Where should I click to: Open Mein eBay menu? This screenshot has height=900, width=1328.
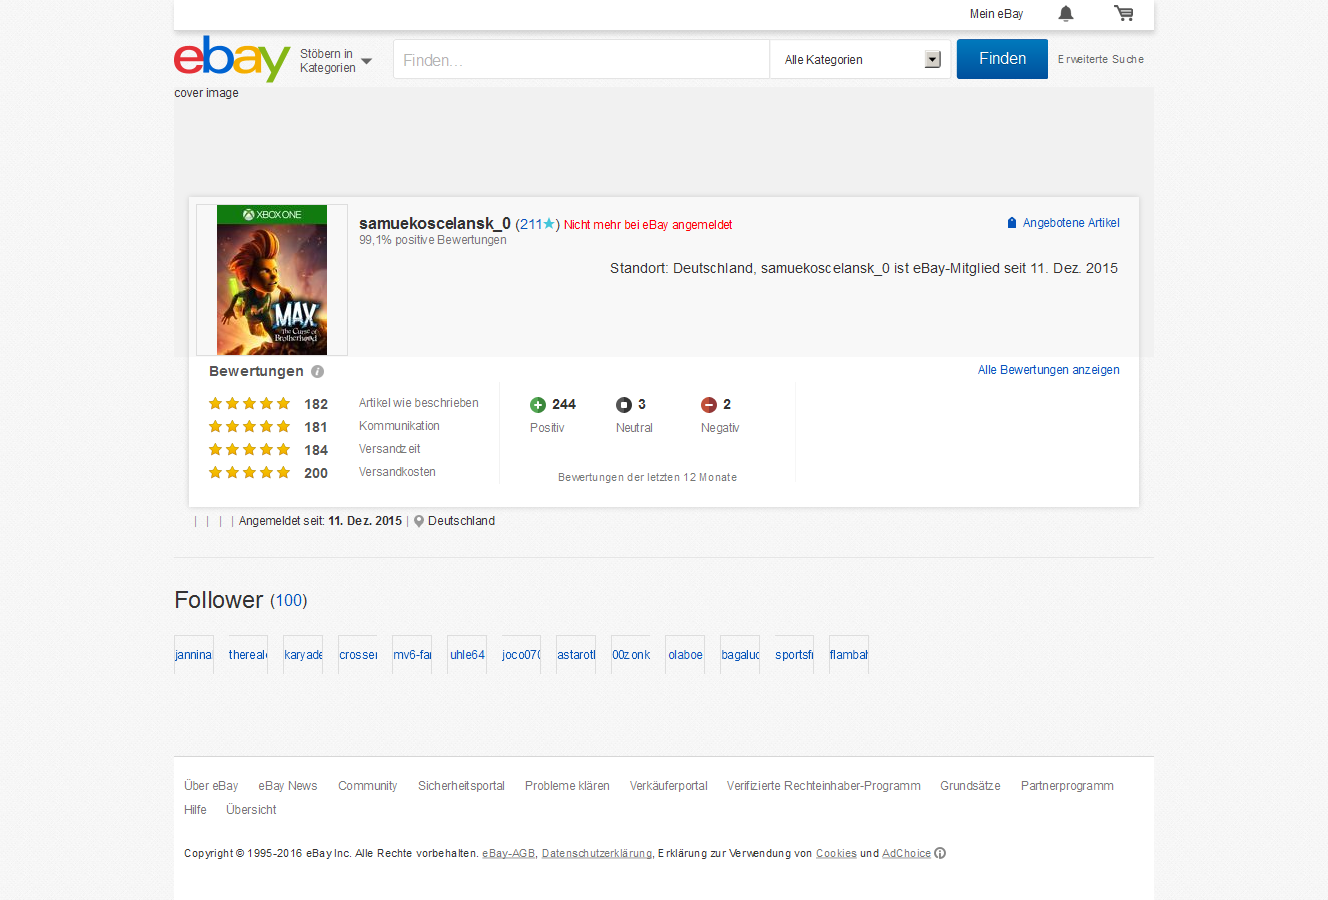point(996,14)
